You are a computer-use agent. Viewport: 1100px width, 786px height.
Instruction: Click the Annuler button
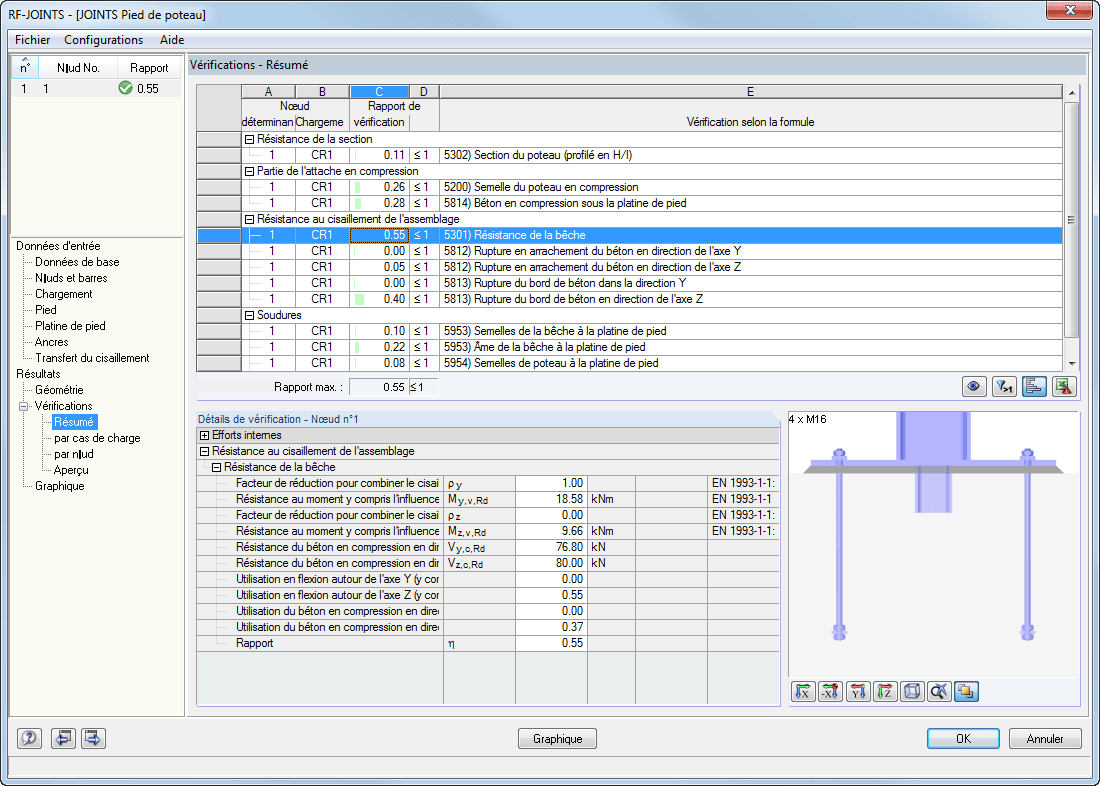tap(1045, 738)
